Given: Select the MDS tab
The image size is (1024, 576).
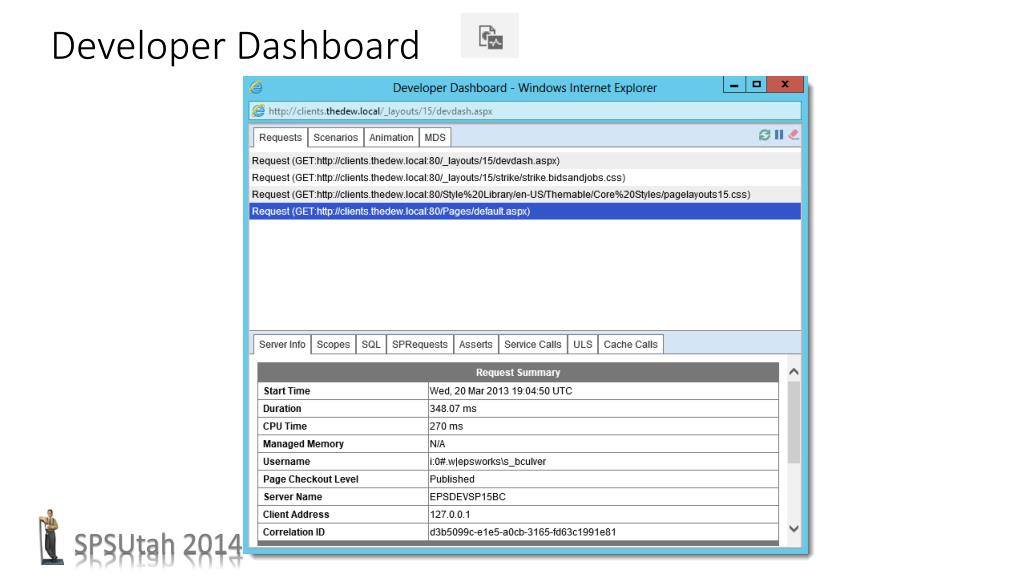Looking at the screenshot, I should pyautogui.click(x=435, y=138).
